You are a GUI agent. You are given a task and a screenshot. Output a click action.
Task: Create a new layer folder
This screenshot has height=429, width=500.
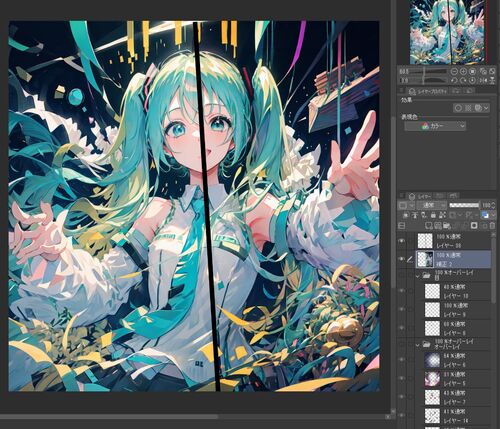click(x=447, y=226)
